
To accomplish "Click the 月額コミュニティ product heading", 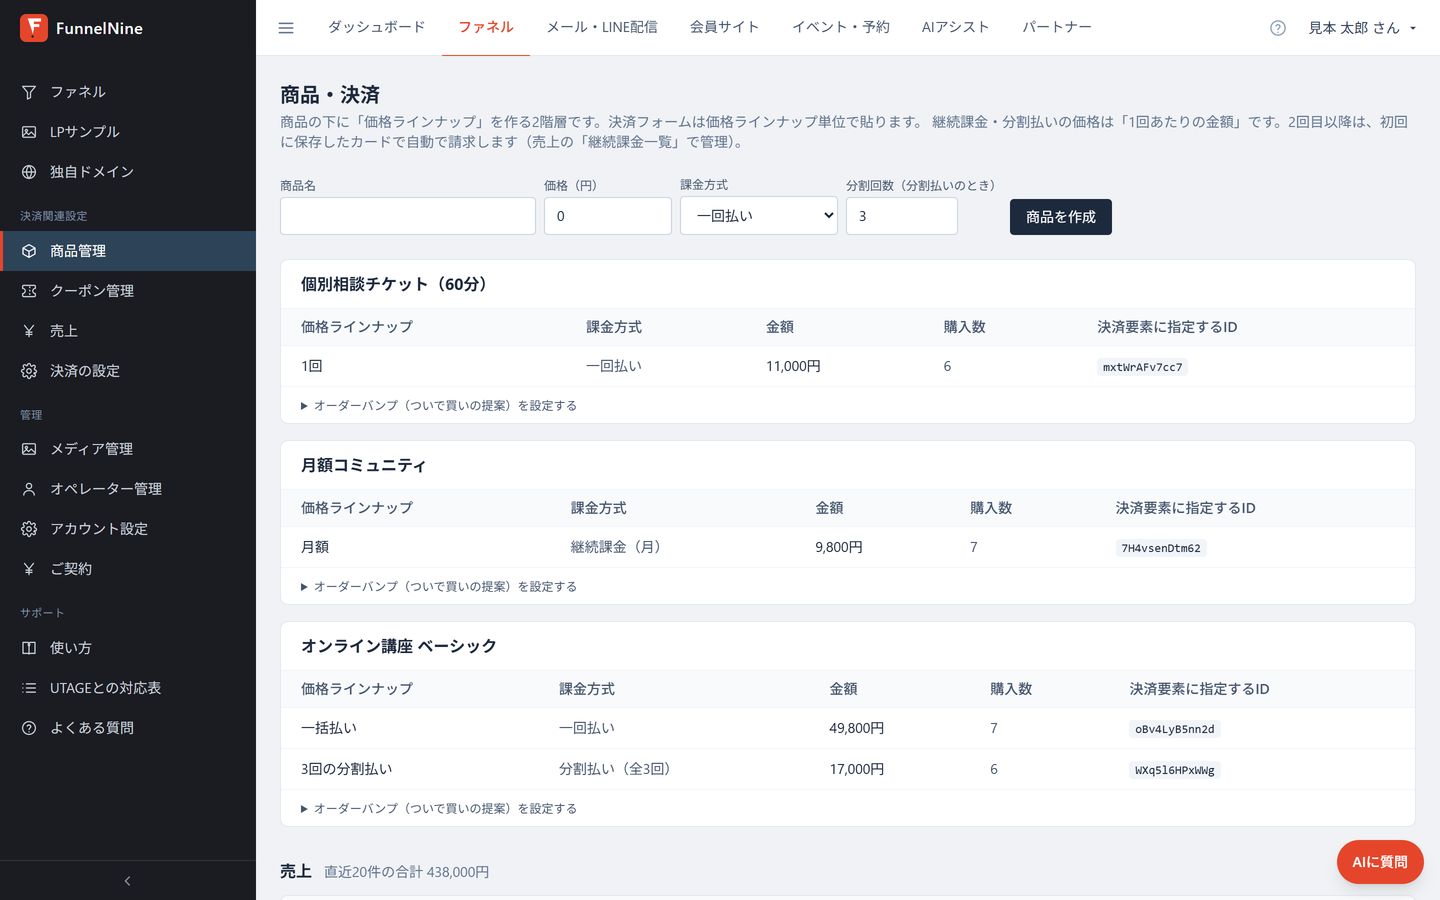I will [364, 465].
